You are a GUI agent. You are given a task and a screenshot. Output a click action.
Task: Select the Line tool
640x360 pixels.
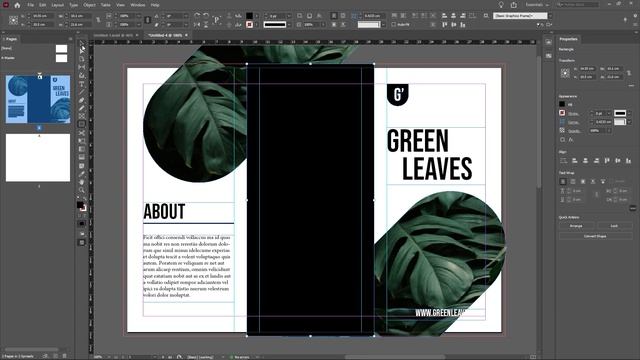pos(82,92)
